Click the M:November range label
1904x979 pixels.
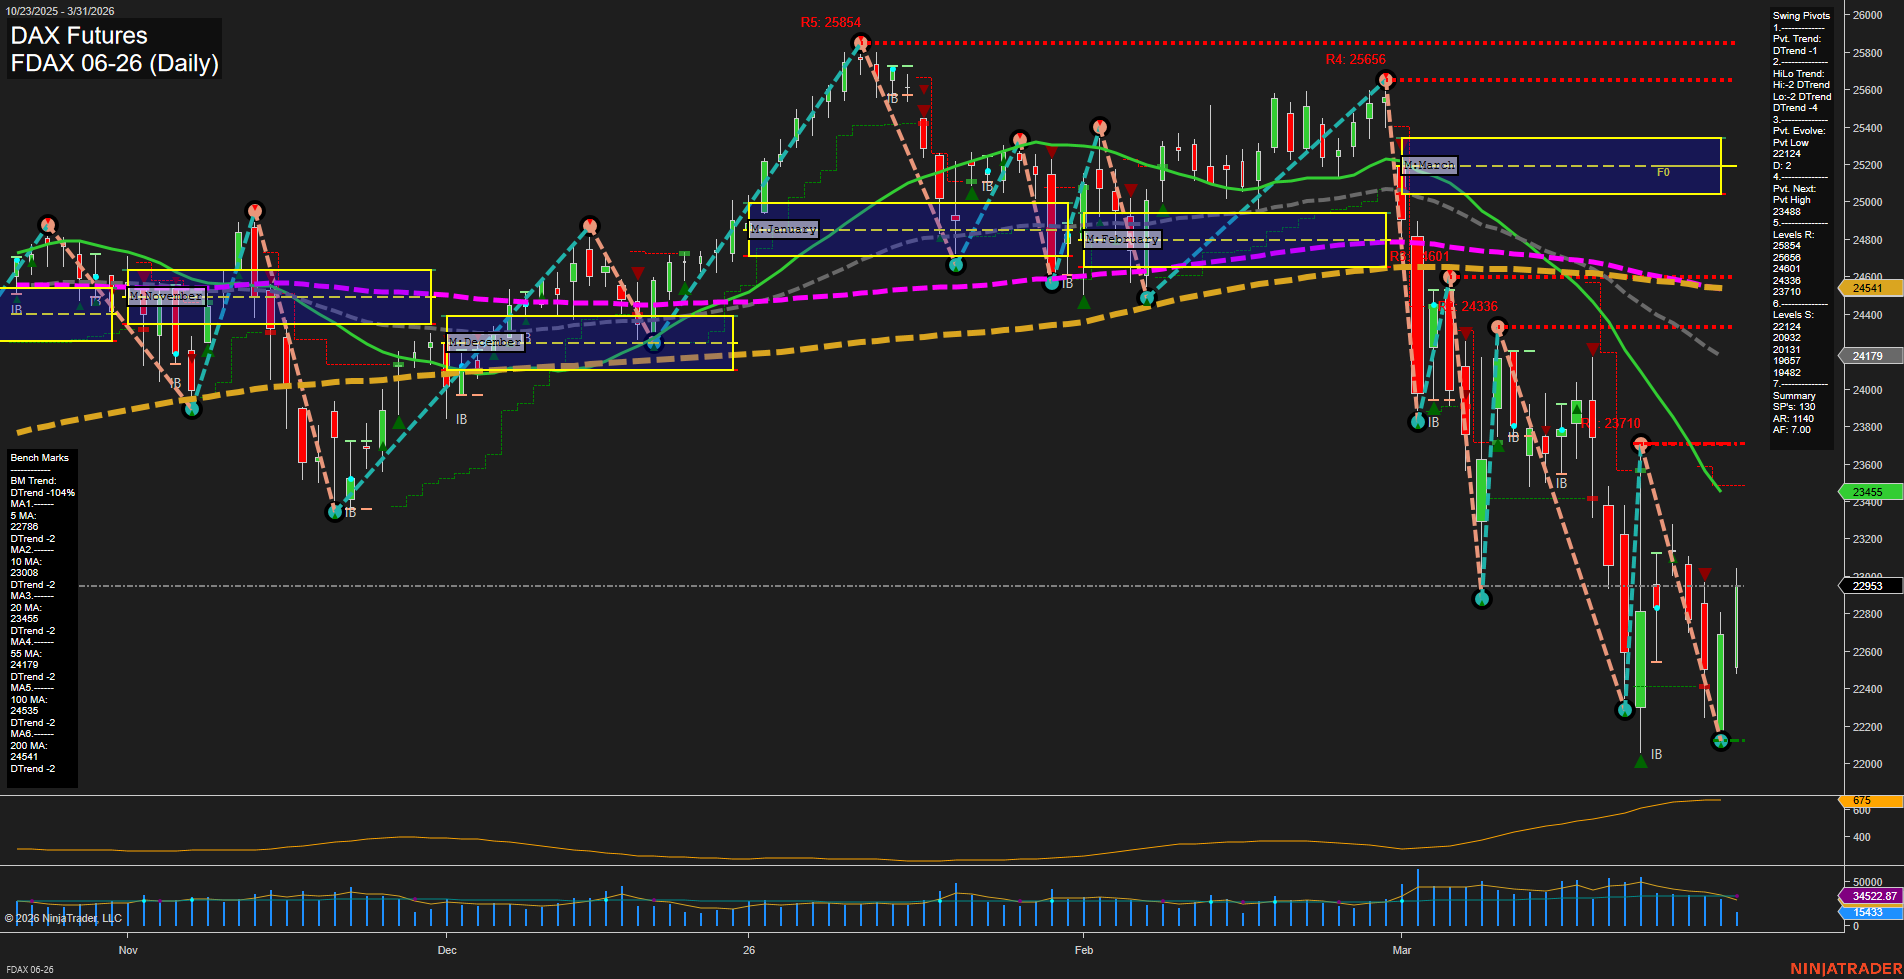[167, 296]
